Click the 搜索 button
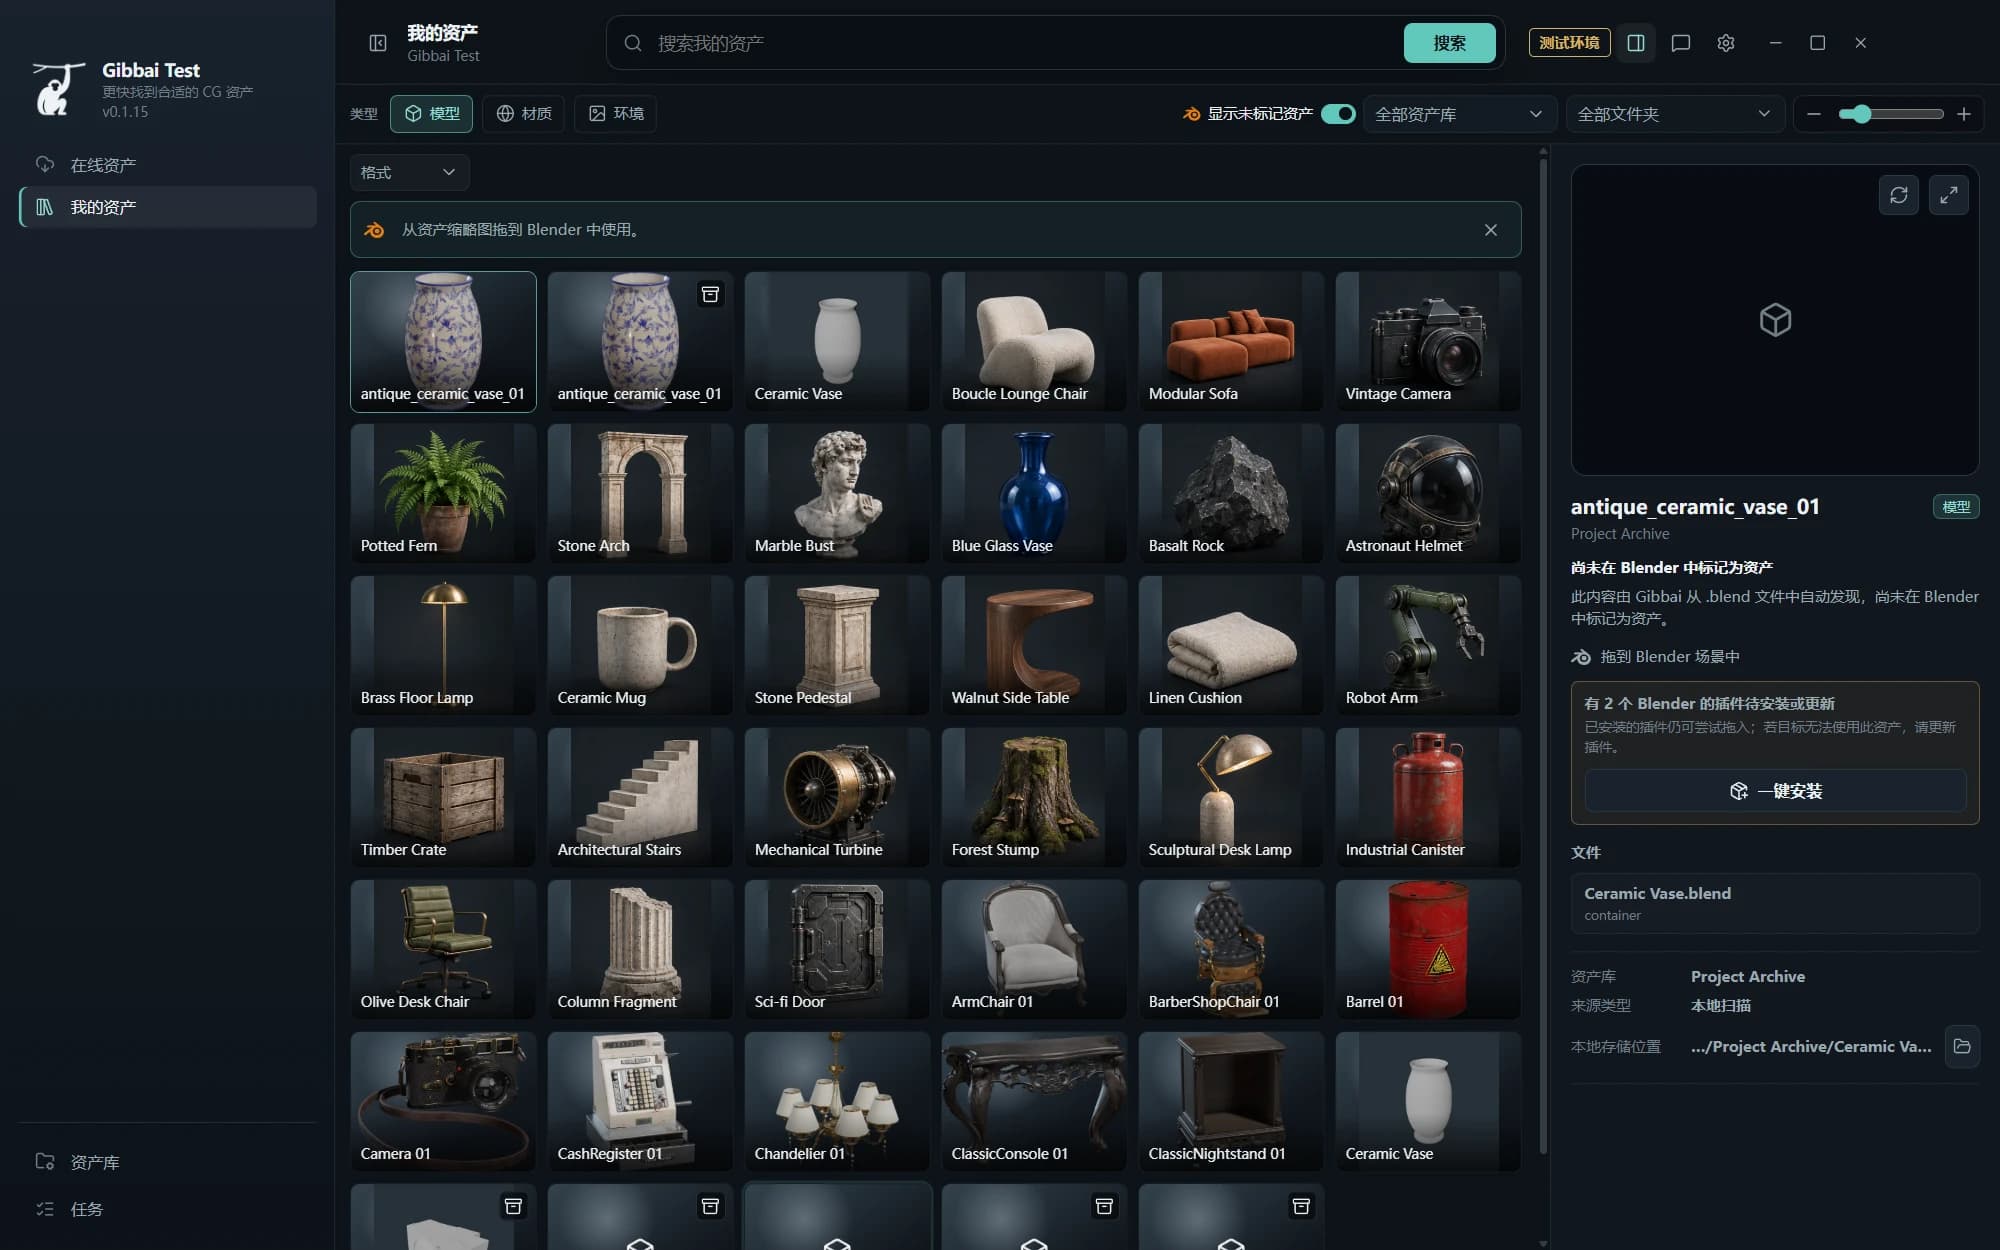Viewport: 2000px width, 1250px height. (x=1449, y=43)
